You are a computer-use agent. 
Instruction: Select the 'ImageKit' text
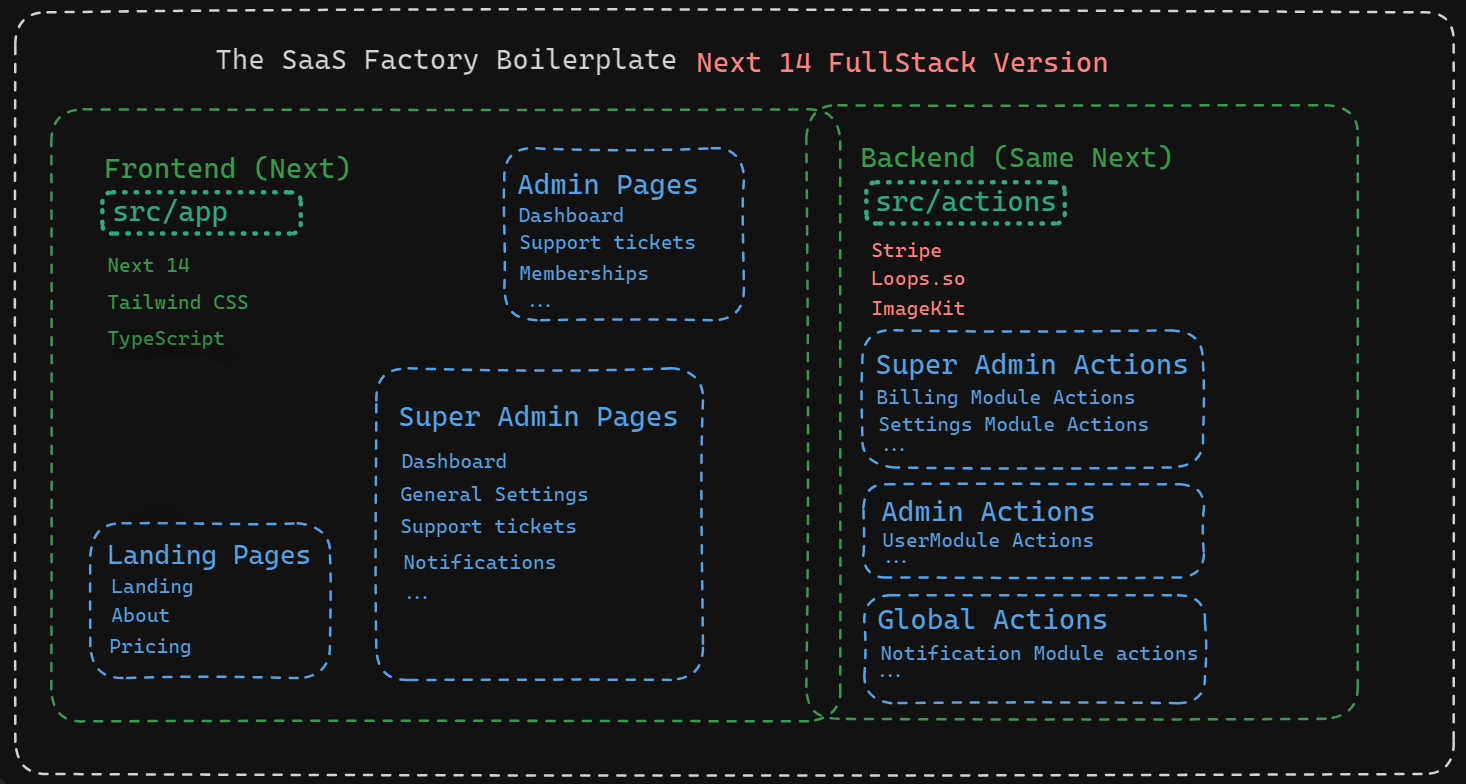coord(918,308)
